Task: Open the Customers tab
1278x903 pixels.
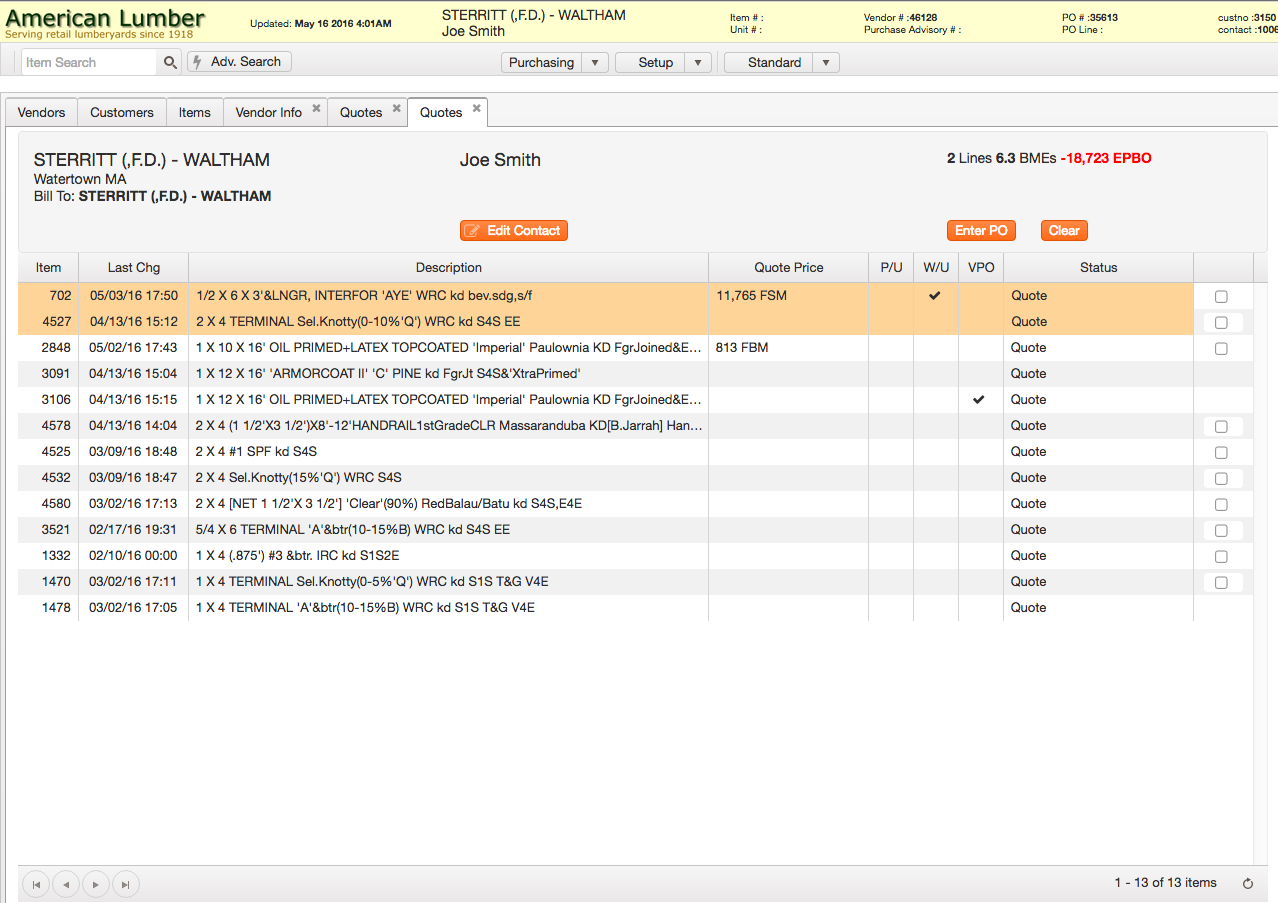Action: click(x=122, y=112)
